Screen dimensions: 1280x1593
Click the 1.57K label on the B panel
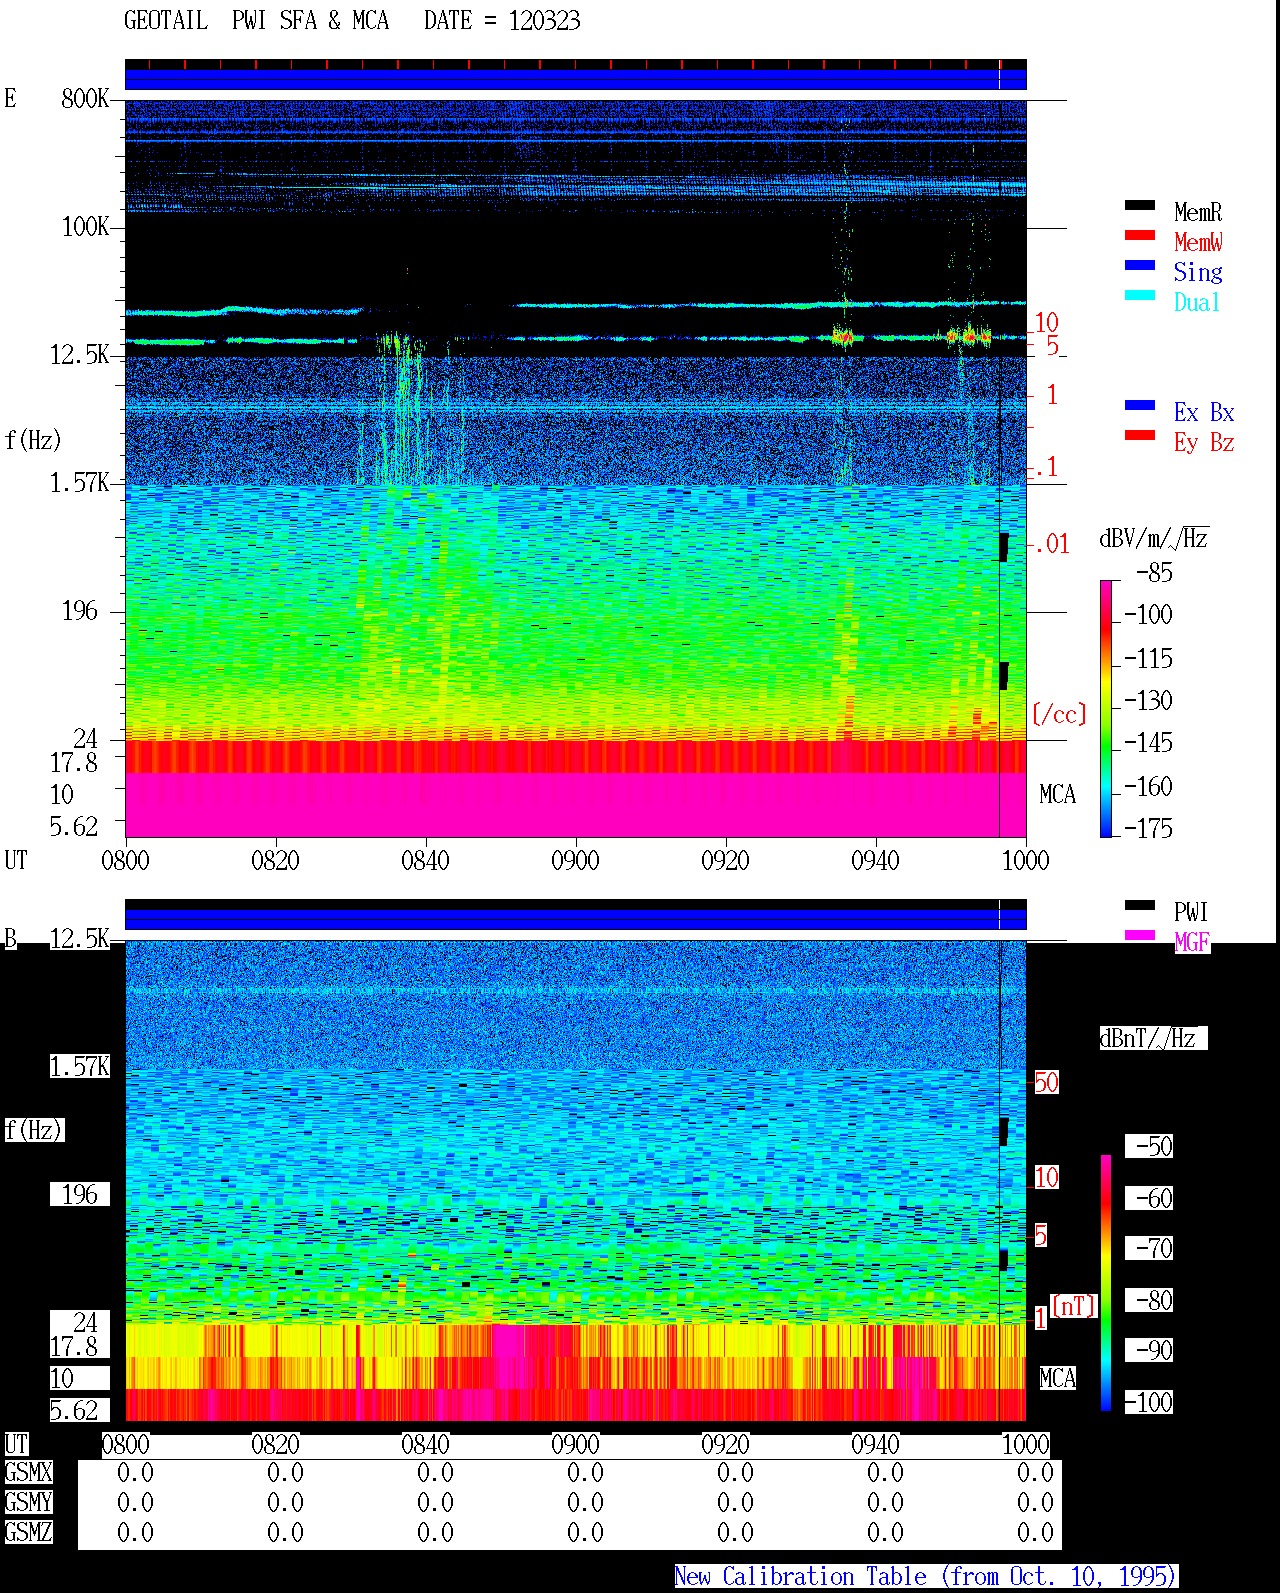[x=79, y=1066]
